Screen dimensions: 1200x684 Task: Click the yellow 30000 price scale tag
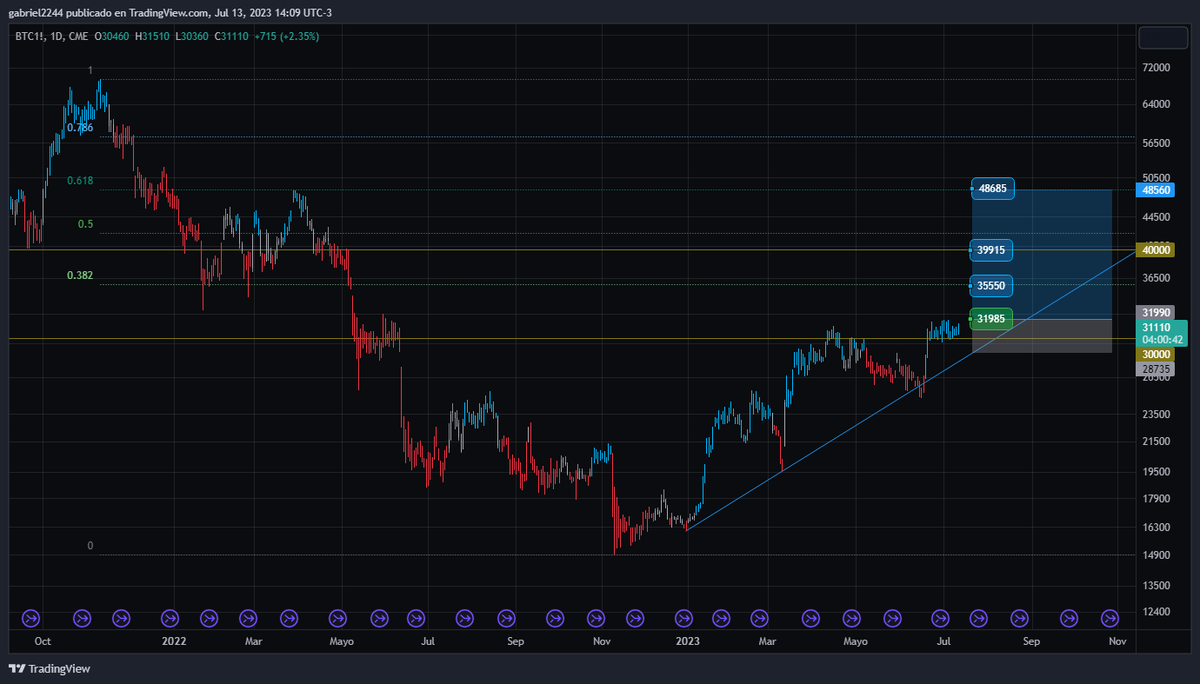pyautogui.click(x=1156, y=354)
